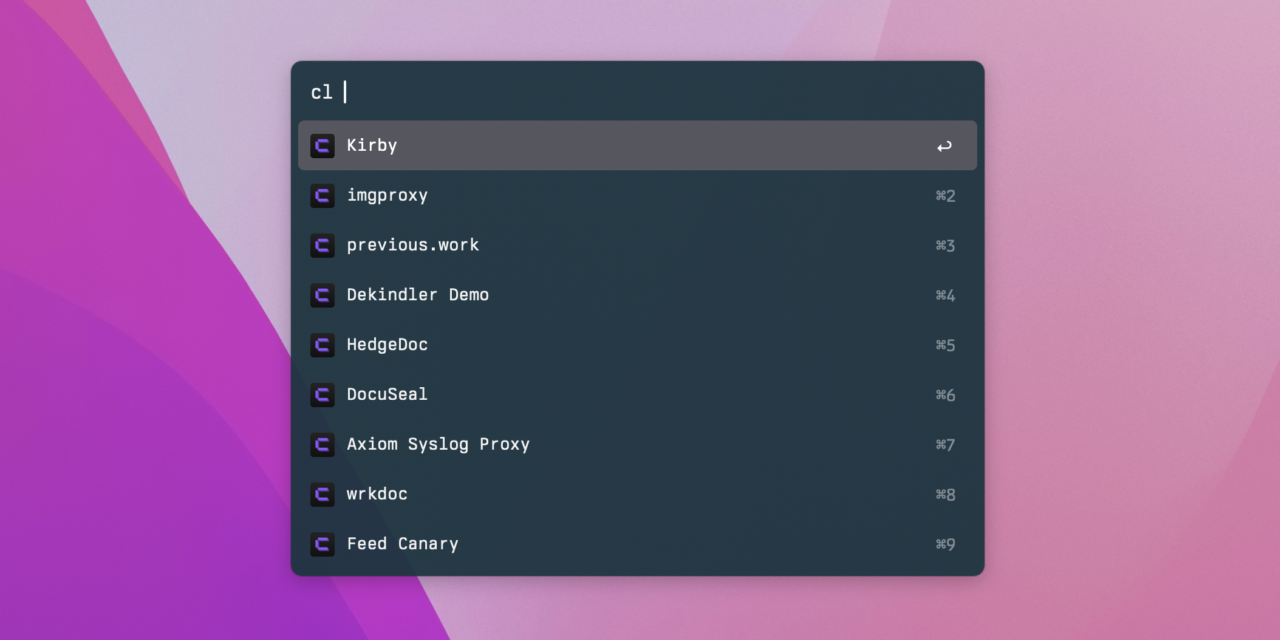
Task: Click the ⌘7 shortcut hint
Action: tap(945, 445)
